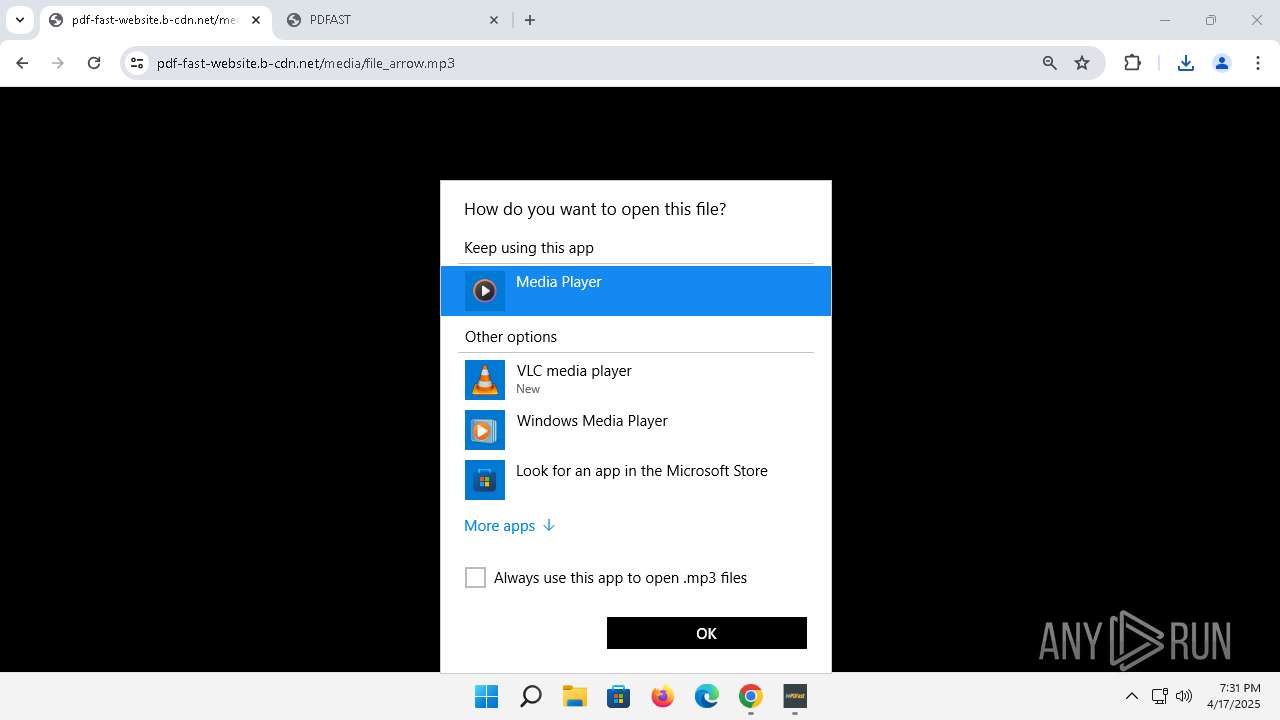Open Microsoft Store from taskbar
This screenshot has width=1280, height=720.
pos(619,697)
